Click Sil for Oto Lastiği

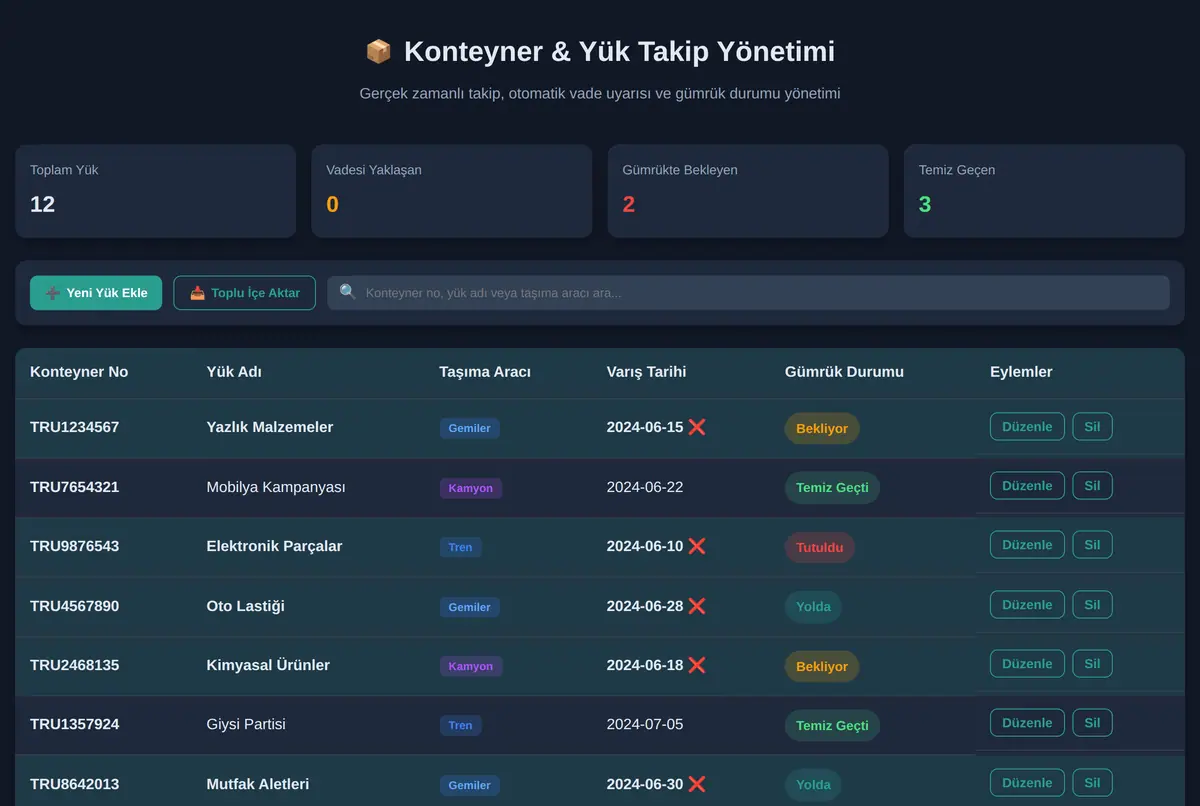1092,604
